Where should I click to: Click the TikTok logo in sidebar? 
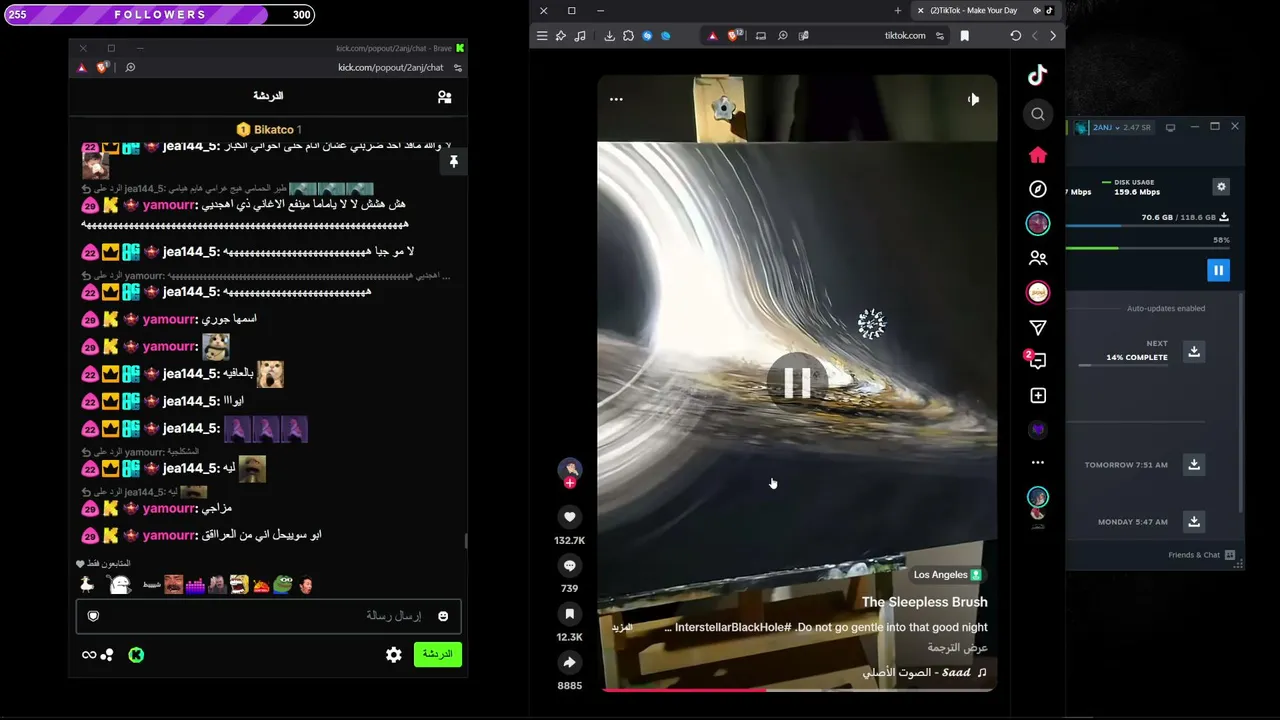1037,75
